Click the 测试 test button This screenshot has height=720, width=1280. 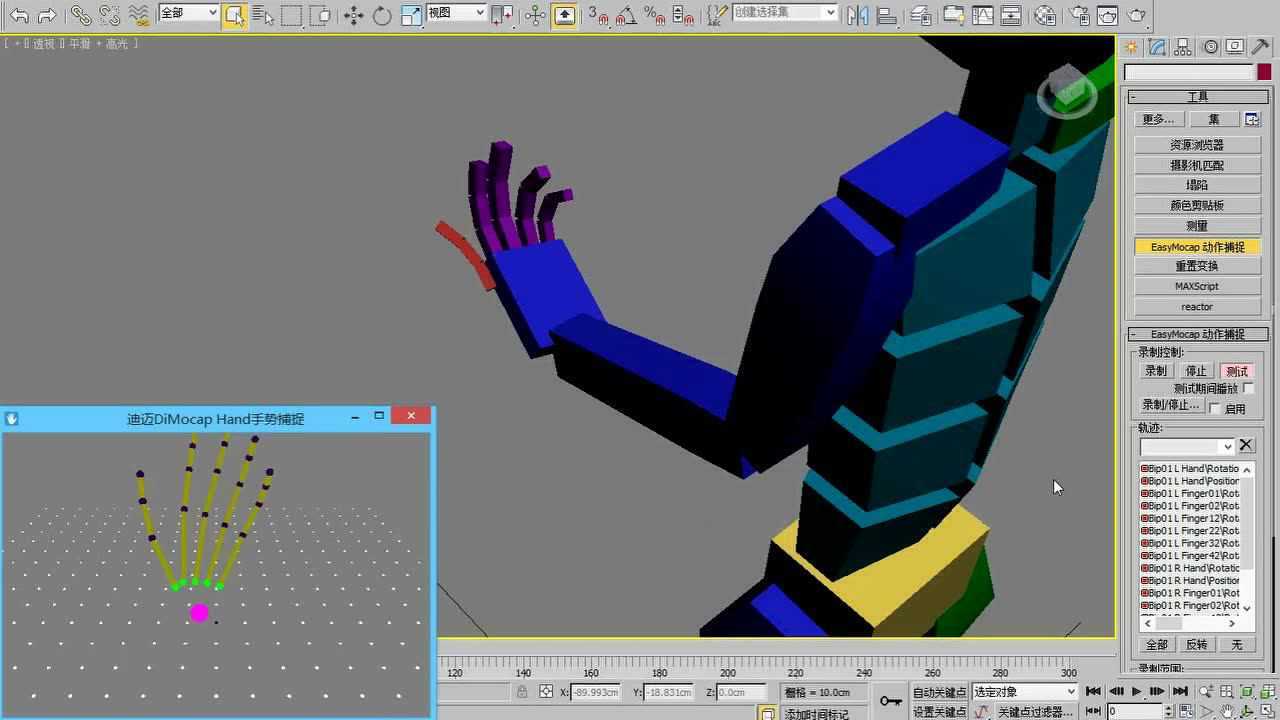point(1236,371)
